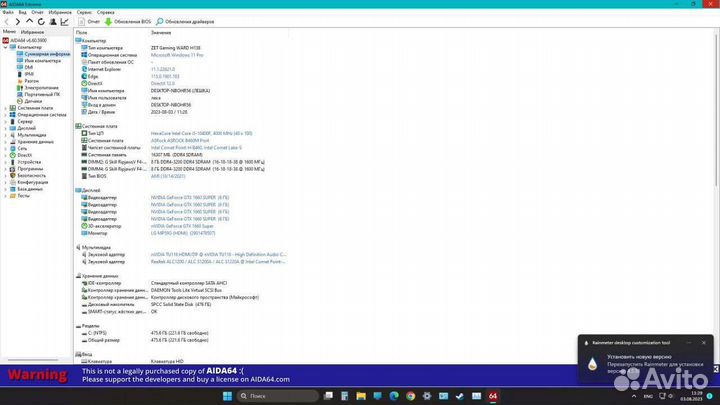Viewport: 720px width, 405px height.
Task: Collapse the Компьютер tree node
Action: pyautogui.click(x=6, y=47)
